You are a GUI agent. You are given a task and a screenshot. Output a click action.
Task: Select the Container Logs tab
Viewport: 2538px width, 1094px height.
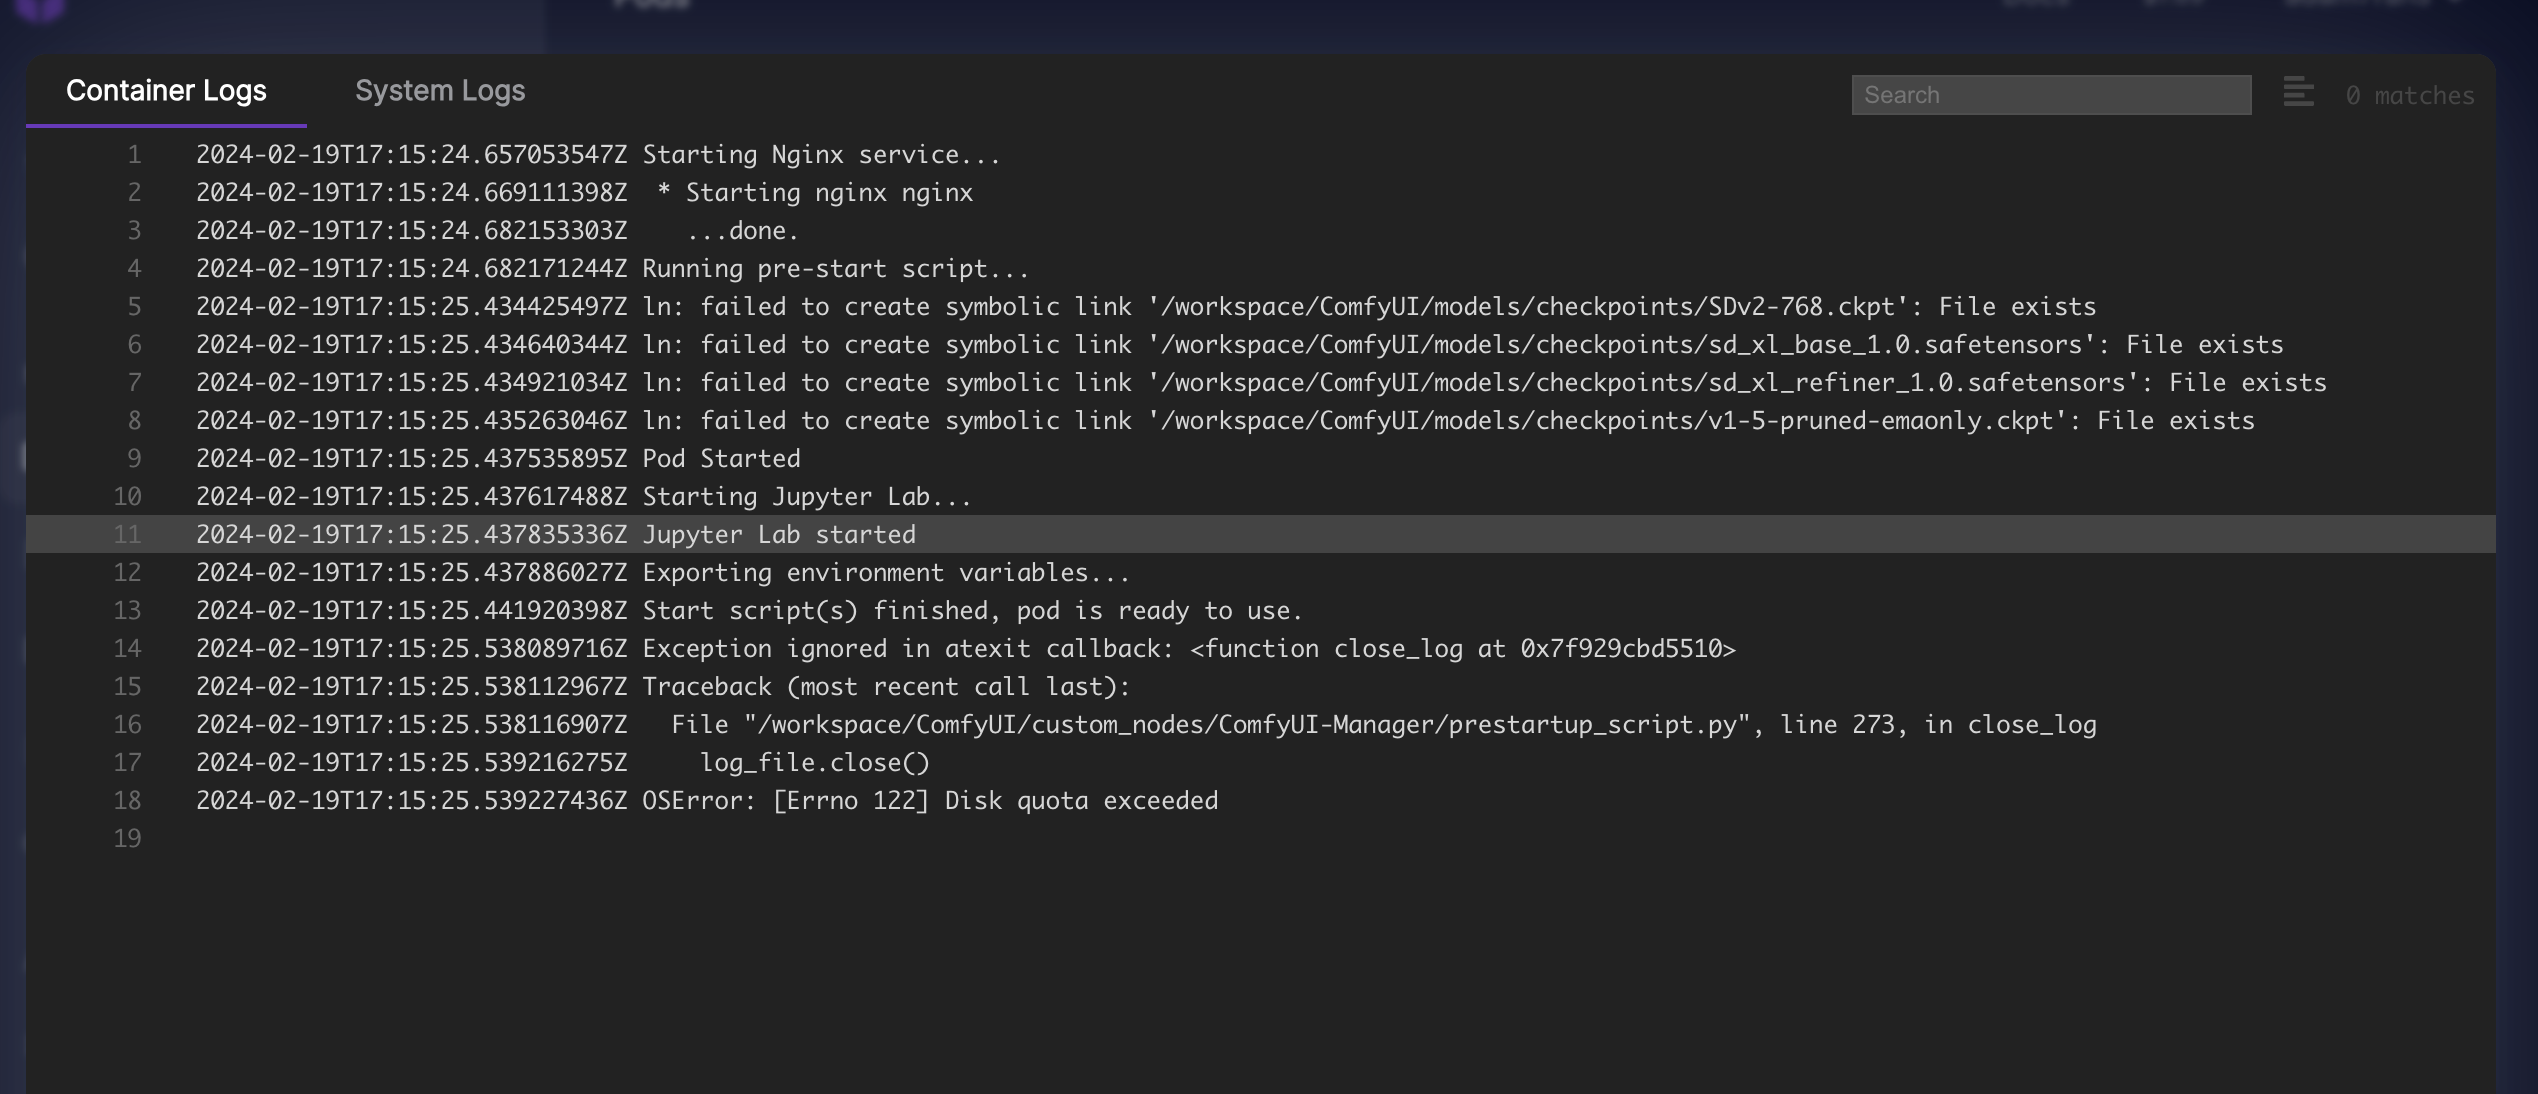pos(166,91)
